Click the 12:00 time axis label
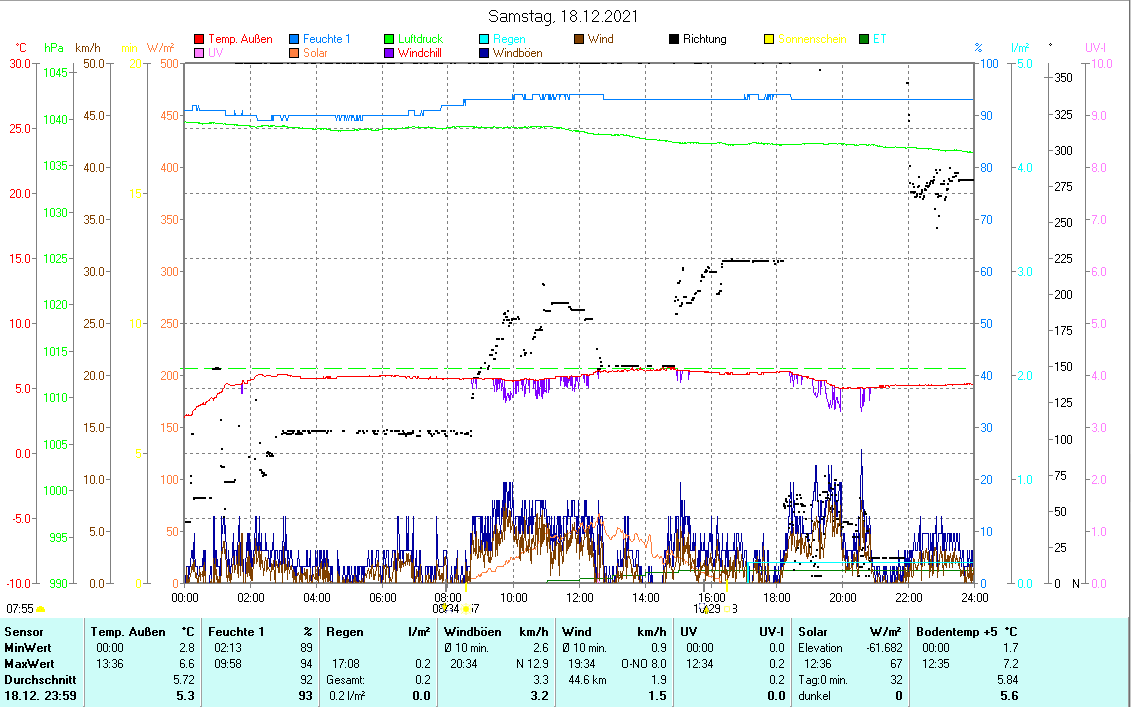 pyautogui.click(x=580, y=597)
